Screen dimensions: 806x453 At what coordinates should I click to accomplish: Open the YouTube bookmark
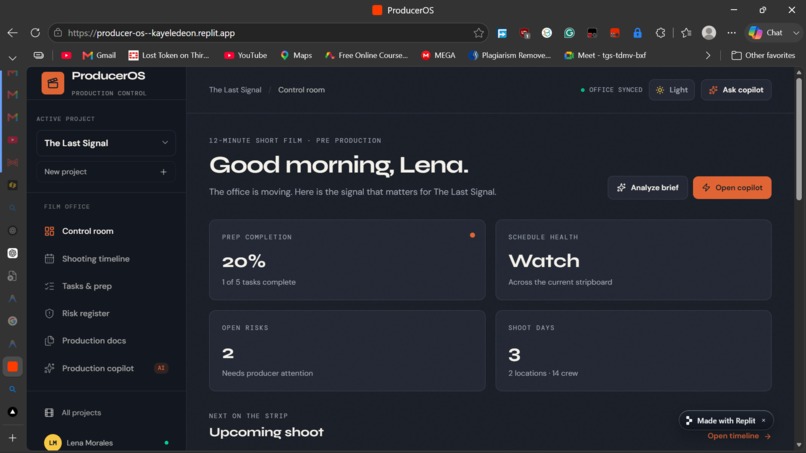click(x=246, y=55)
